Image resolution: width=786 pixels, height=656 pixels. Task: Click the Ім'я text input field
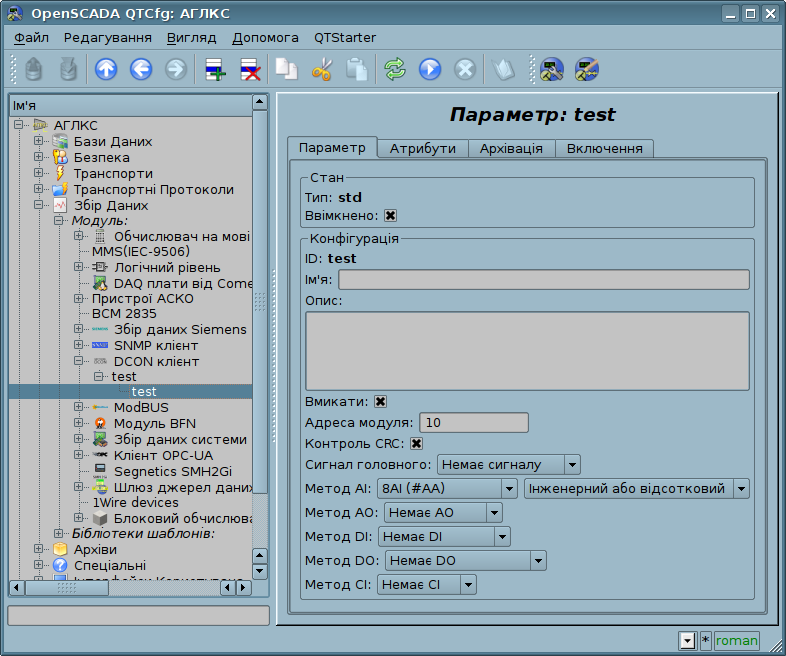pyautogui.click(x=543, y=280)
